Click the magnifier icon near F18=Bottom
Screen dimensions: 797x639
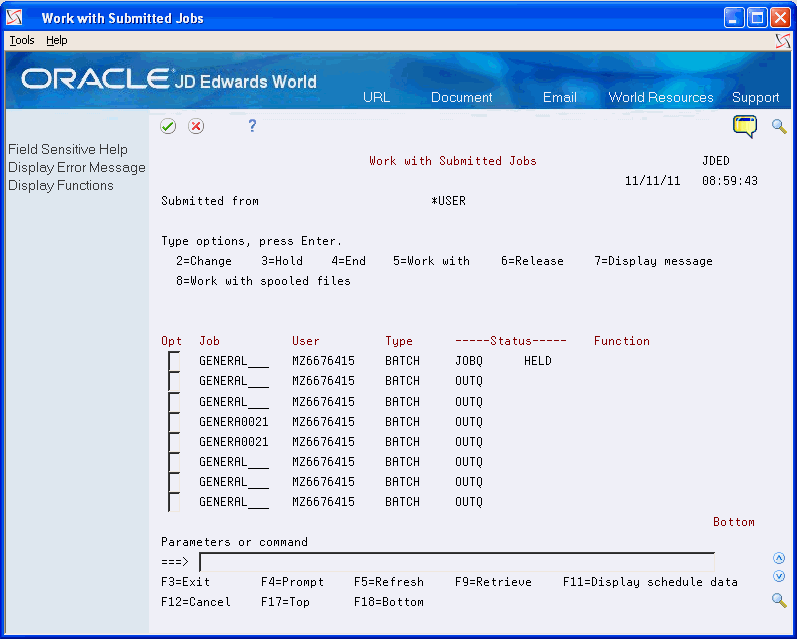pyautogui.click(x=779, y=600)
